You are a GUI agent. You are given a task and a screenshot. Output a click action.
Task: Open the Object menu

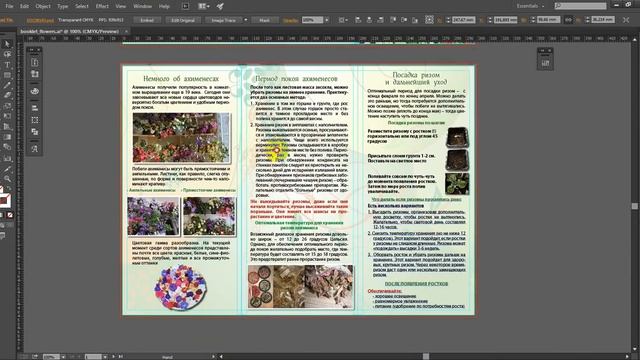click(43, 6)
